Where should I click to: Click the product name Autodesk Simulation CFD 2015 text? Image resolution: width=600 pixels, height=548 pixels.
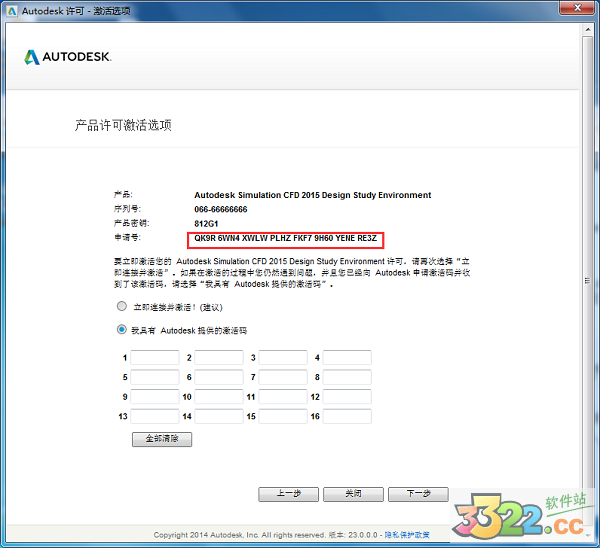pos(313,195)
